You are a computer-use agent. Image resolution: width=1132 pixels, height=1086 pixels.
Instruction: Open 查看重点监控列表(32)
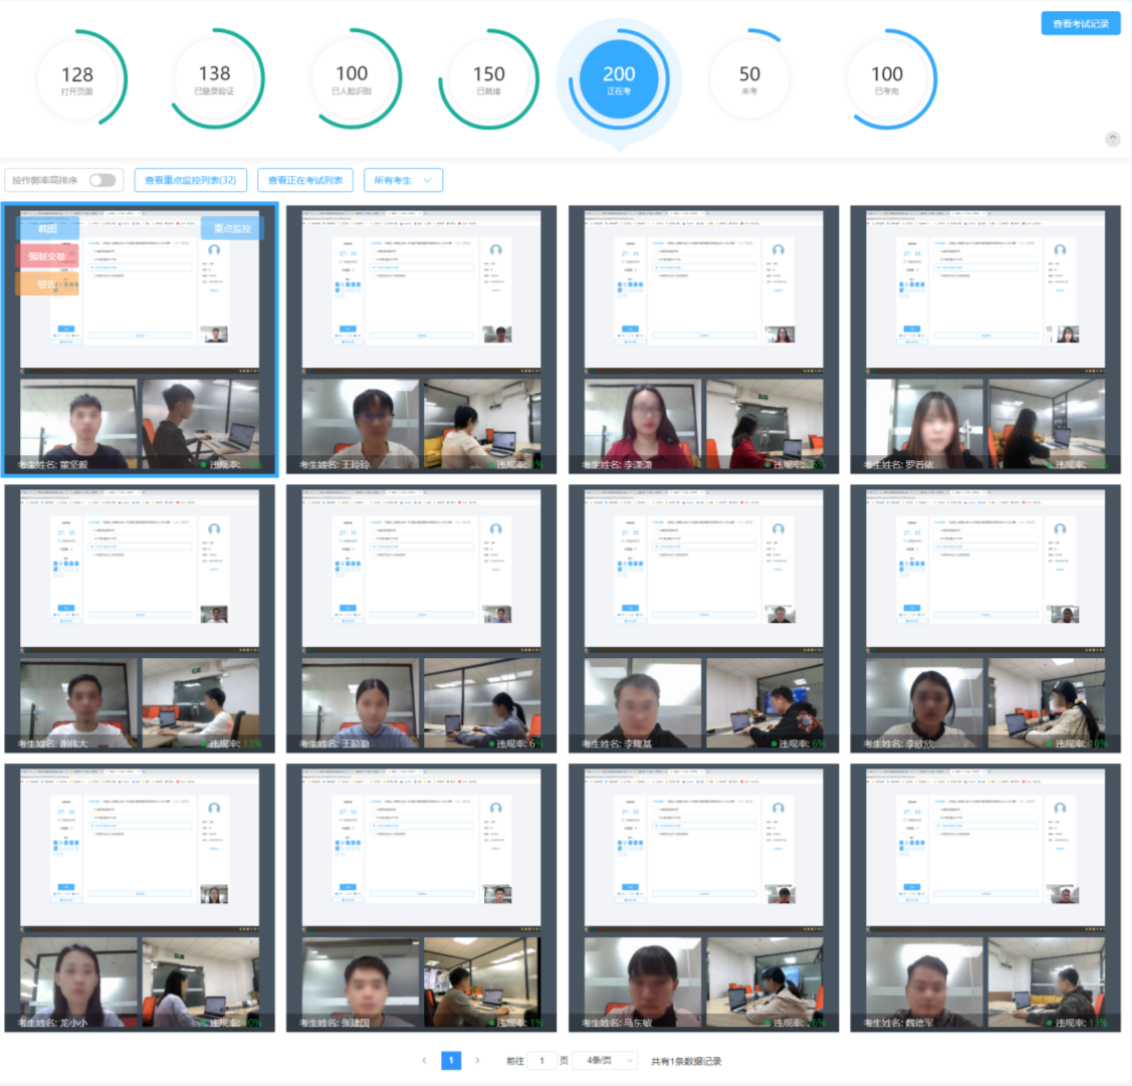pyautogui.click(x=190, y=181)
